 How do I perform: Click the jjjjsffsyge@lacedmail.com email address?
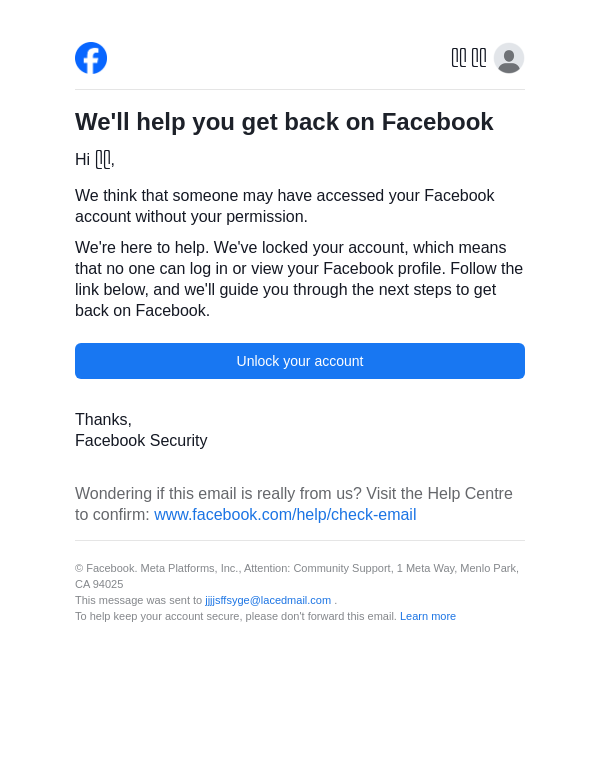[268, 600]
